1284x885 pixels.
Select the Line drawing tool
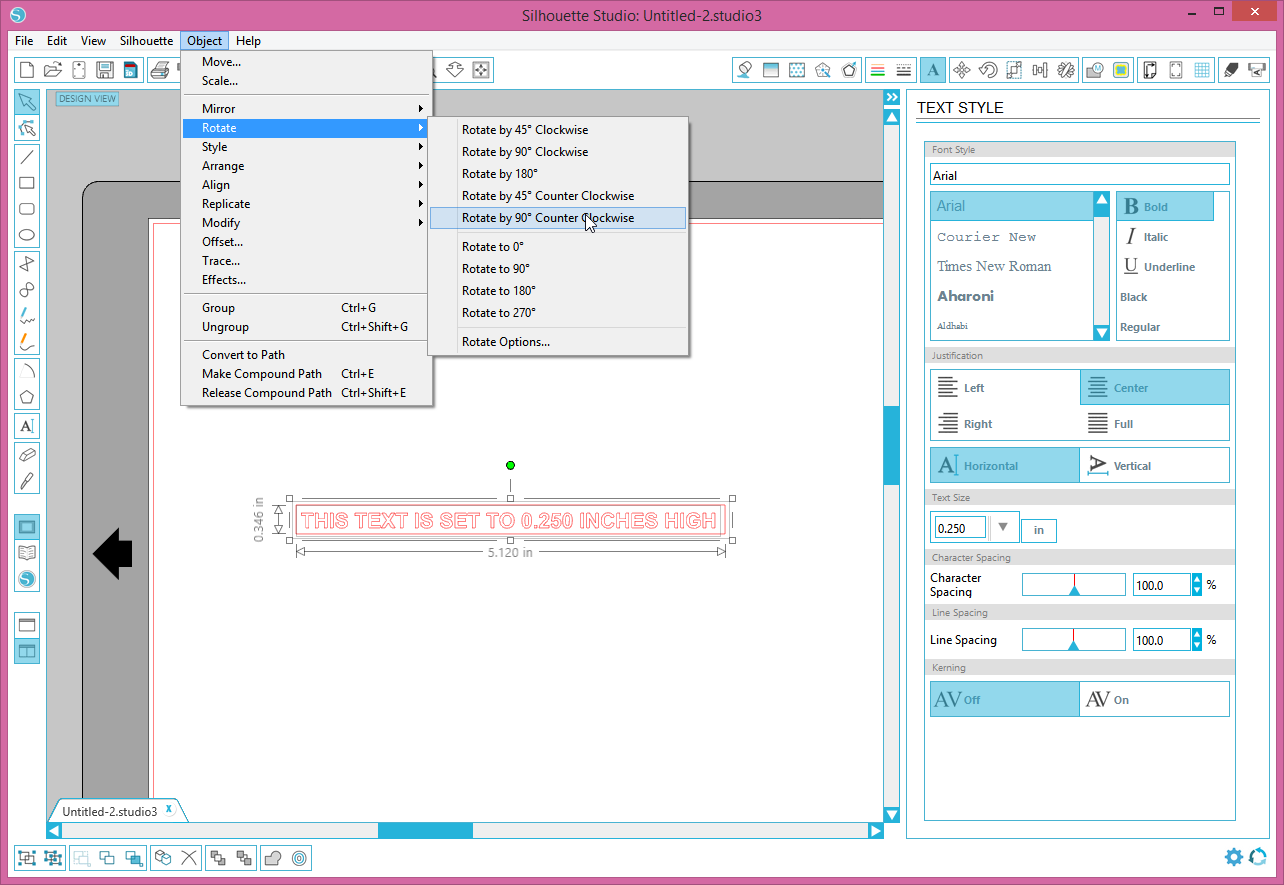coord(27,156)
